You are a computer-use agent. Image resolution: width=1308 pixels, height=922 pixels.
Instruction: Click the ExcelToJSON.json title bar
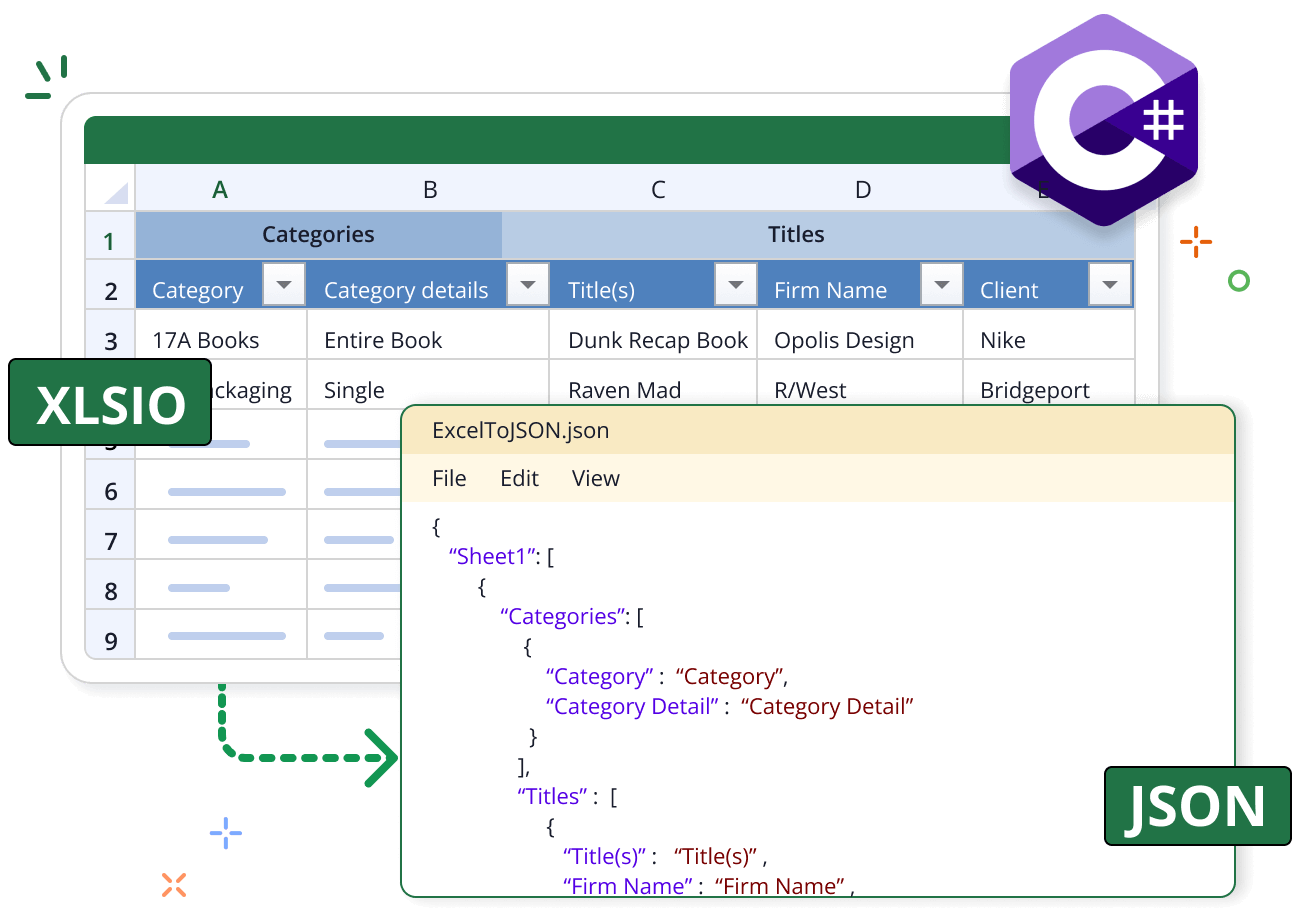coord(817,431)
